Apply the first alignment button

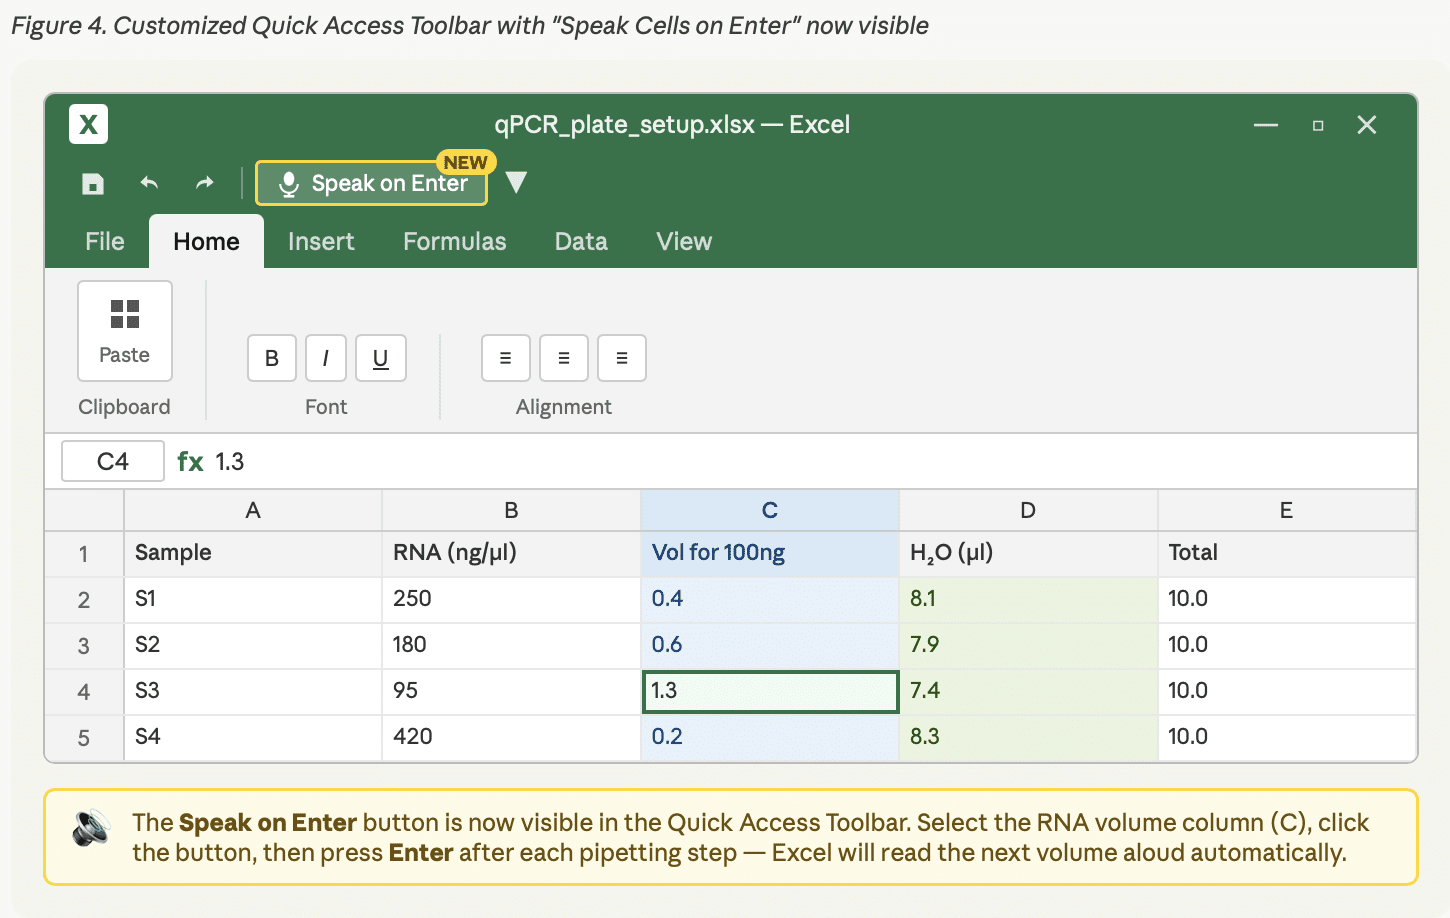[x=506, y=358]
